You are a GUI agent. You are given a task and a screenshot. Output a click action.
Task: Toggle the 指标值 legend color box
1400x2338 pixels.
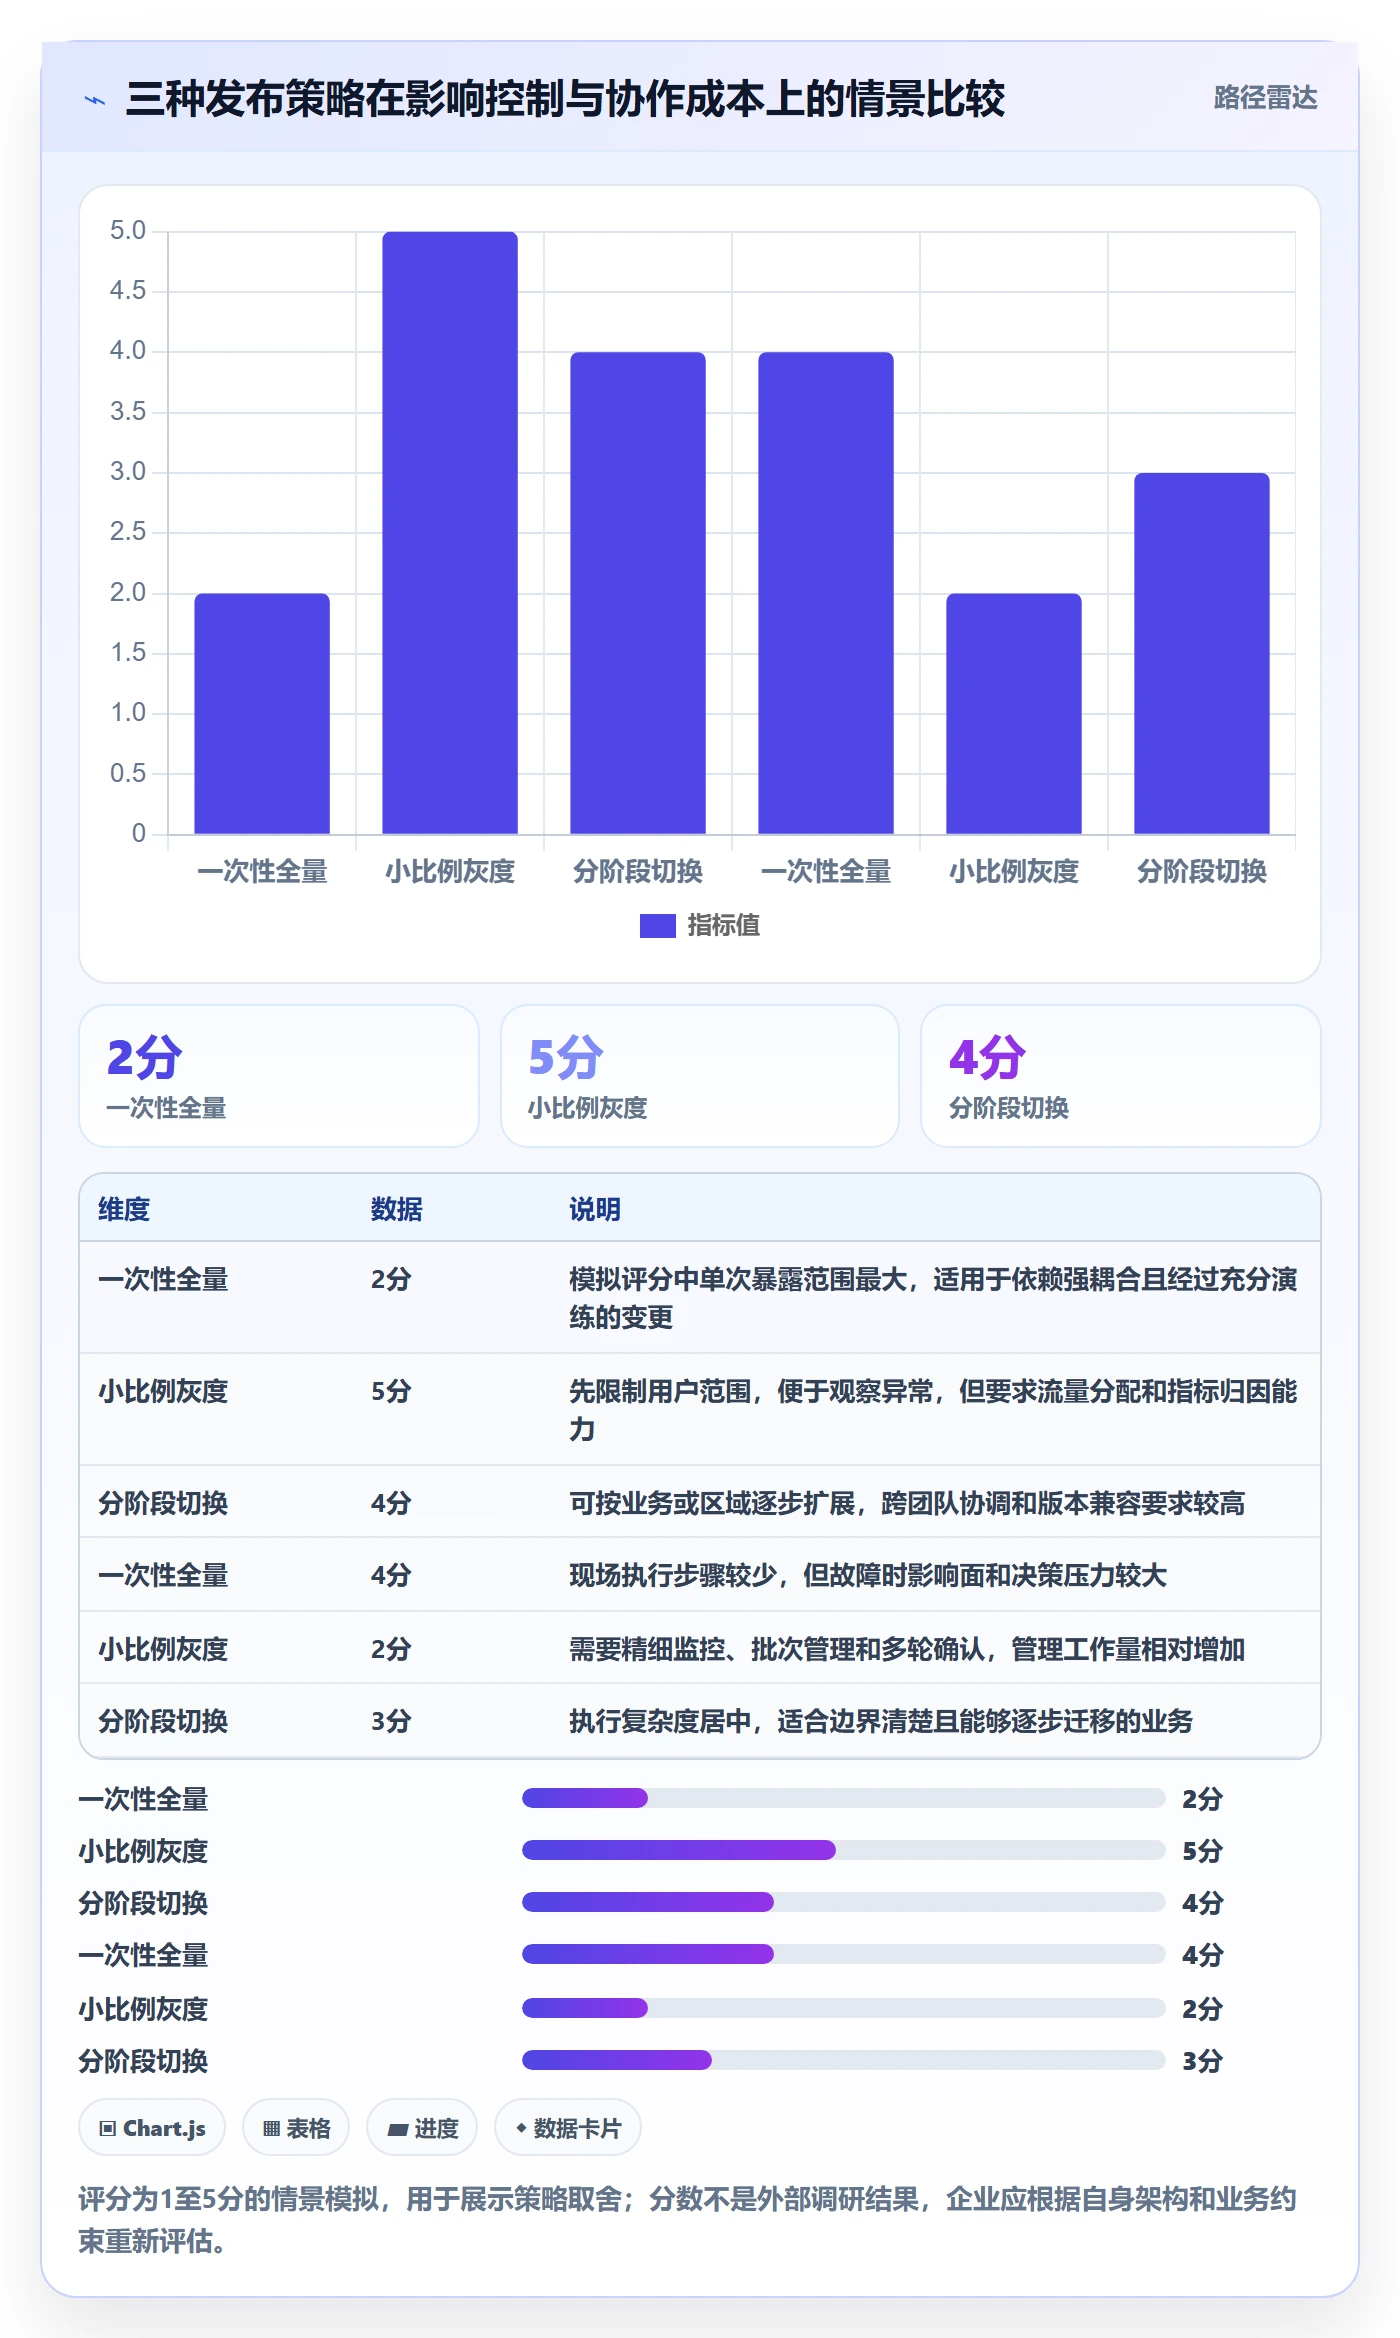coord(657,926)
